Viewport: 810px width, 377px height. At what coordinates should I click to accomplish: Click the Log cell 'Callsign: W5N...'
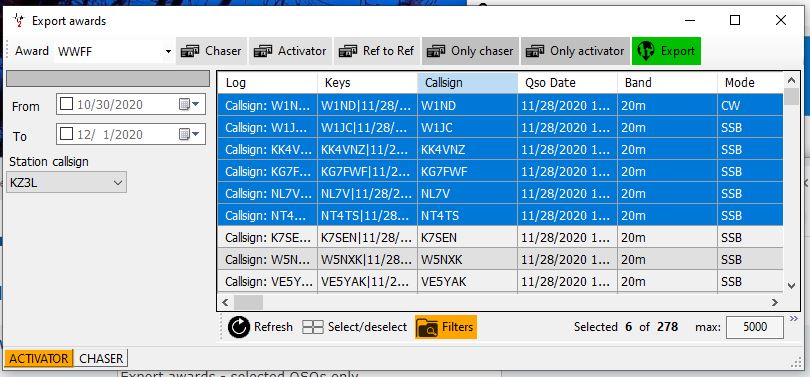[x=267, y=259]
